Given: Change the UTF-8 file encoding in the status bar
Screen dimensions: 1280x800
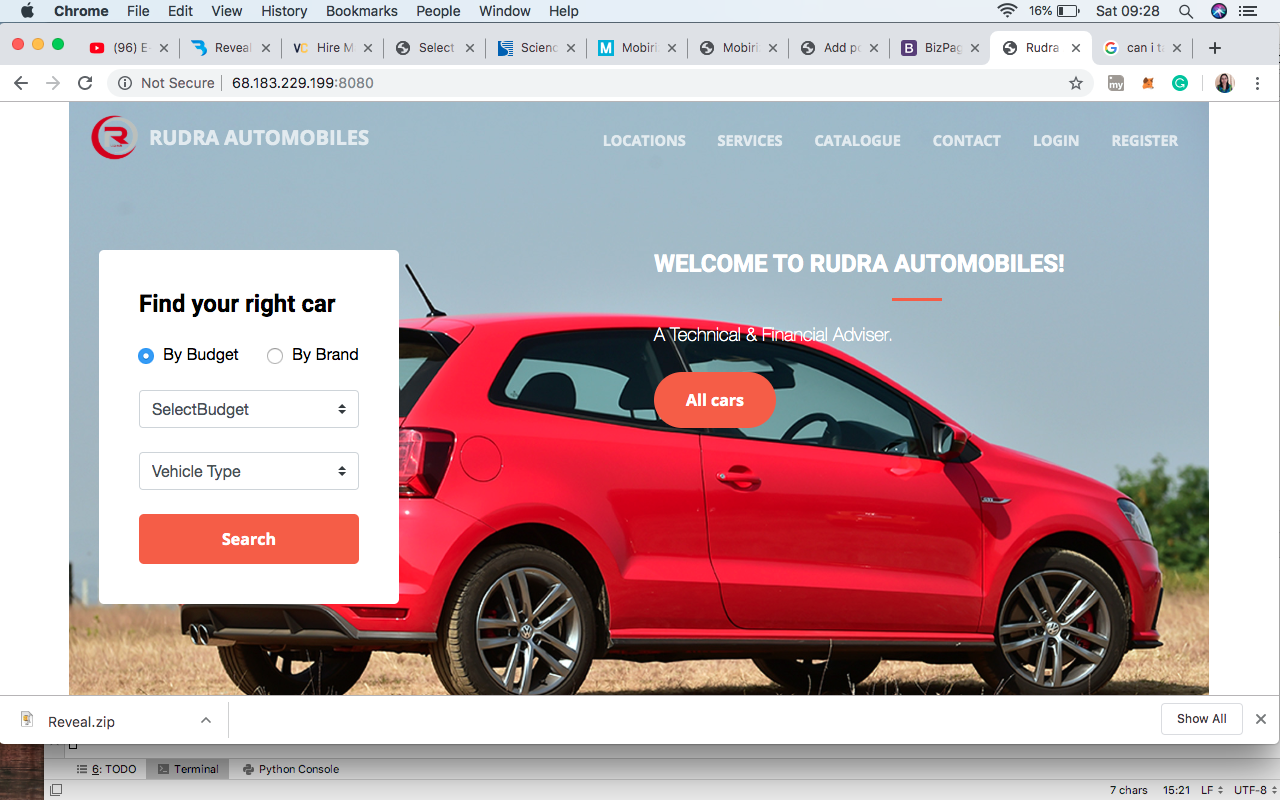Looking at the screenshot, I should (x=1254, y=790).
